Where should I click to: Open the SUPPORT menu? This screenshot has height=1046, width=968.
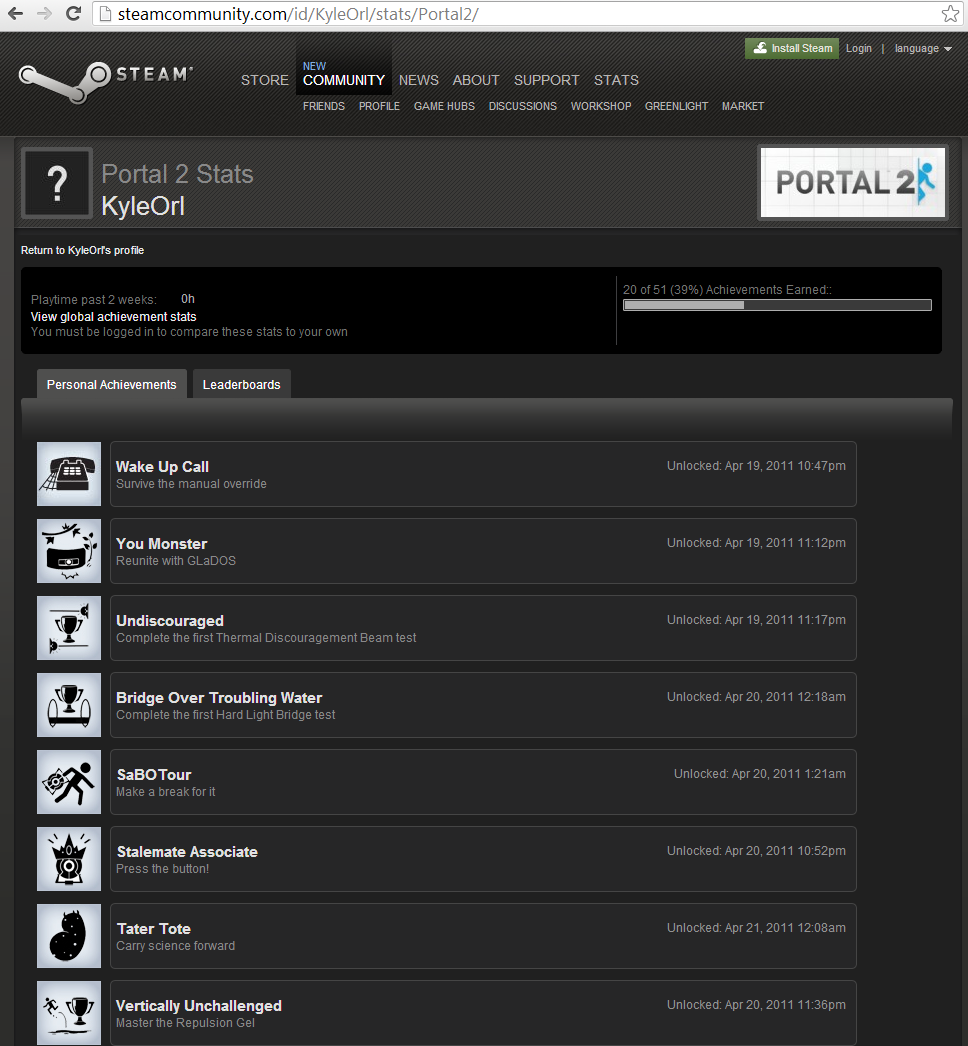tap(546, 80)
